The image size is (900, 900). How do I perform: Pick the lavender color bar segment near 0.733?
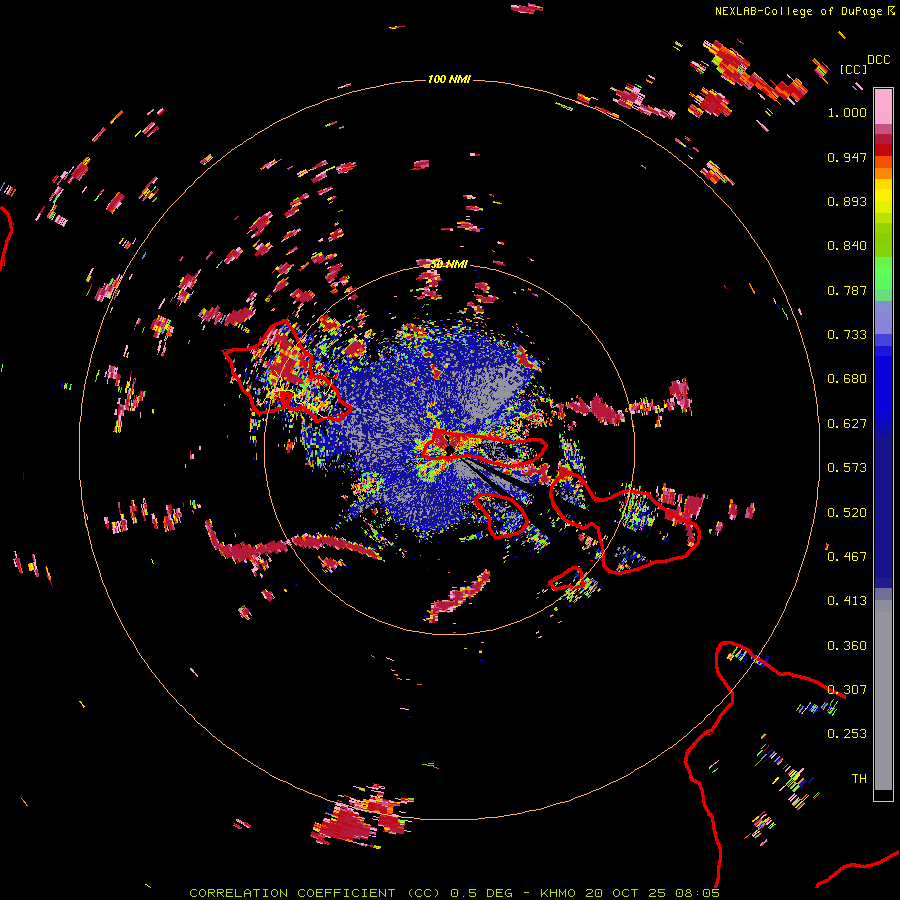coord(883,318)
